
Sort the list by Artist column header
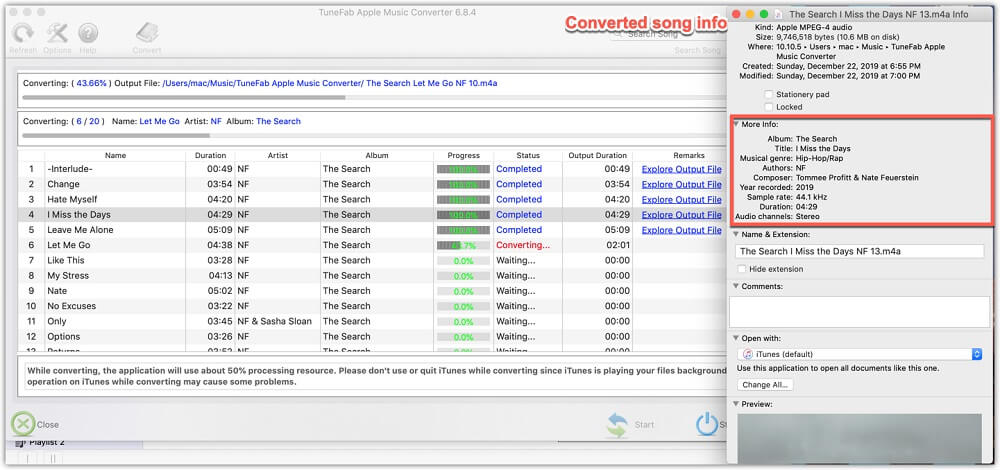(x=276, y=155)
